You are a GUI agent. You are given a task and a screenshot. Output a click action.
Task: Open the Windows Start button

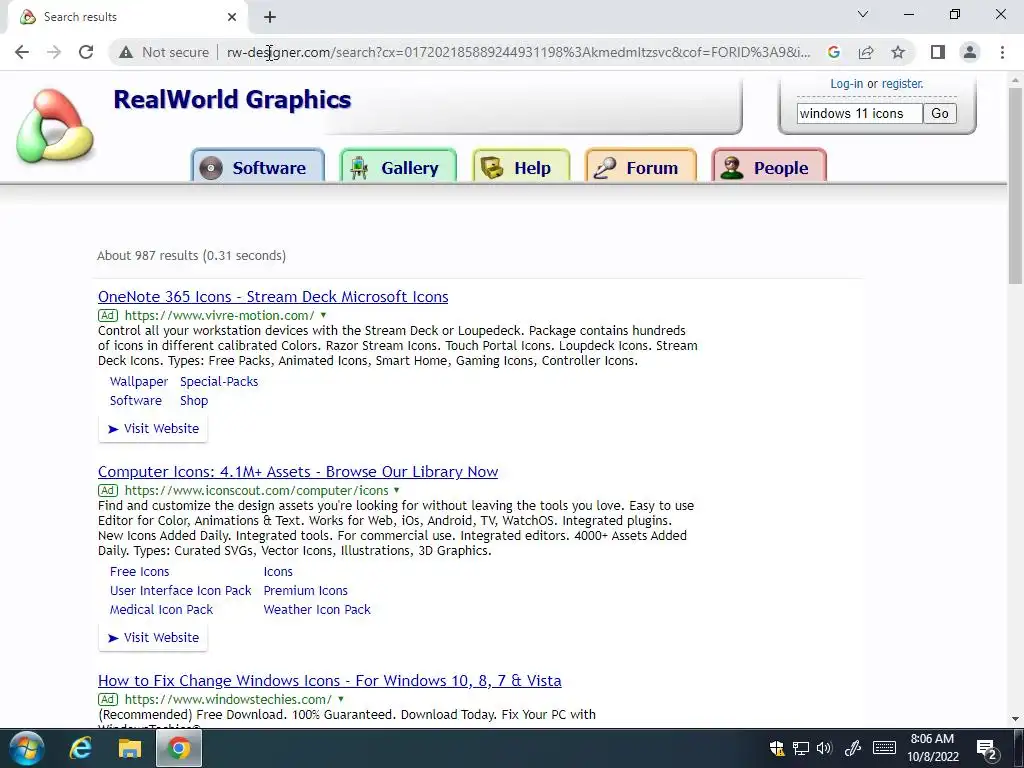click(x=27, y=748)
